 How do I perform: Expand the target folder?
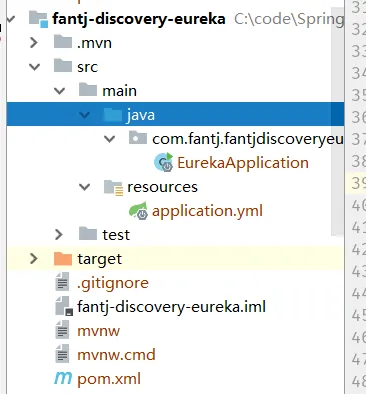(x=34, y=259)
